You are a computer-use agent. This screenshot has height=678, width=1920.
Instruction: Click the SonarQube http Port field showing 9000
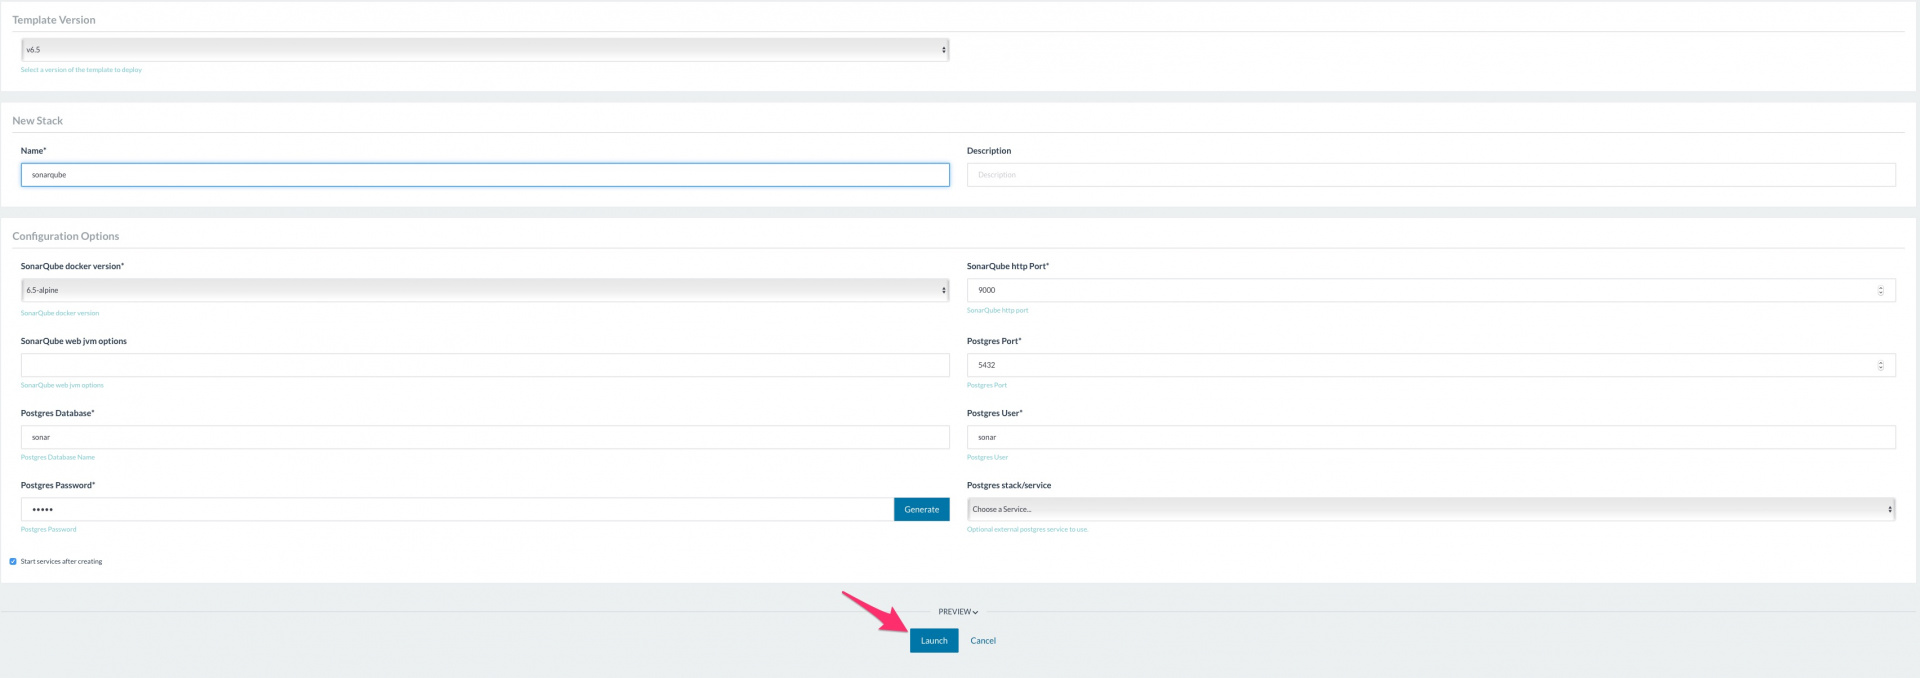1420,290
